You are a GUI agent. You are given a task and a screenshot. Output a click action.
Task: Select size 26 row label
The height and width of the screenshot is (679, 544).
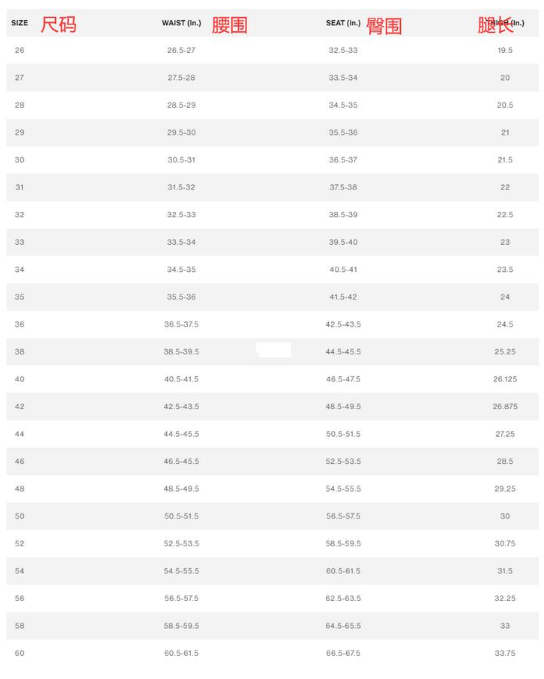tap(19, 50)
